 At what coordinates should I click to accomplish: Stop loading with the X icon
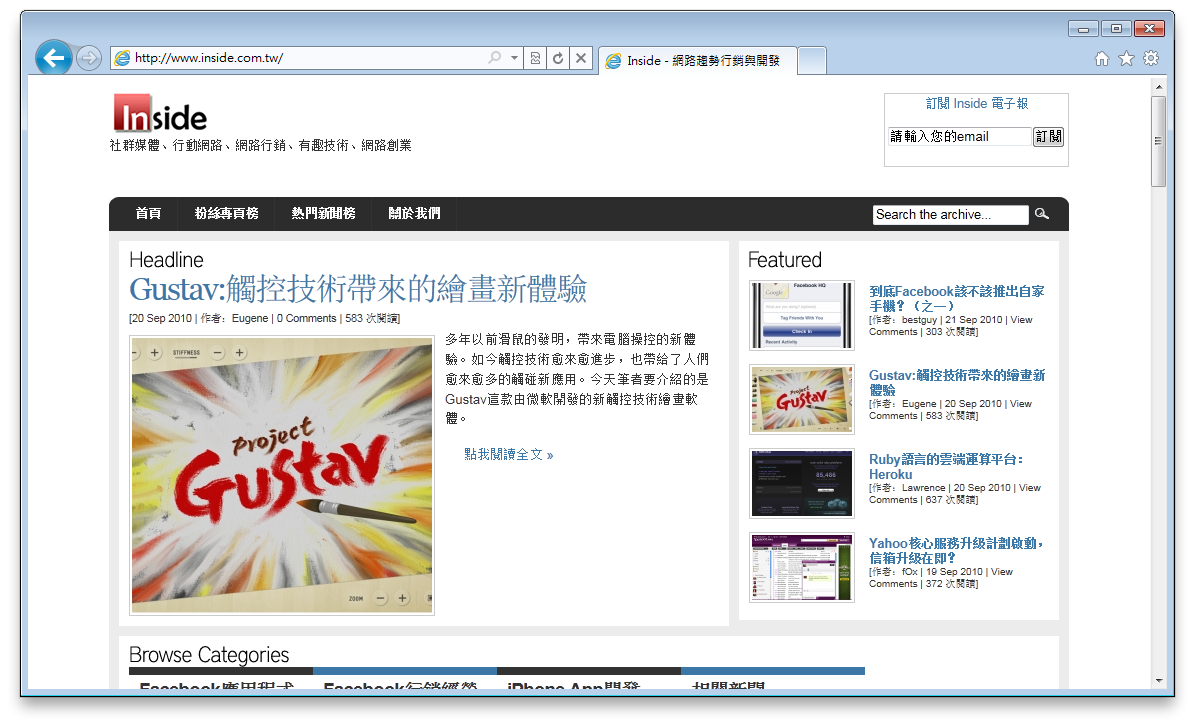581,58
